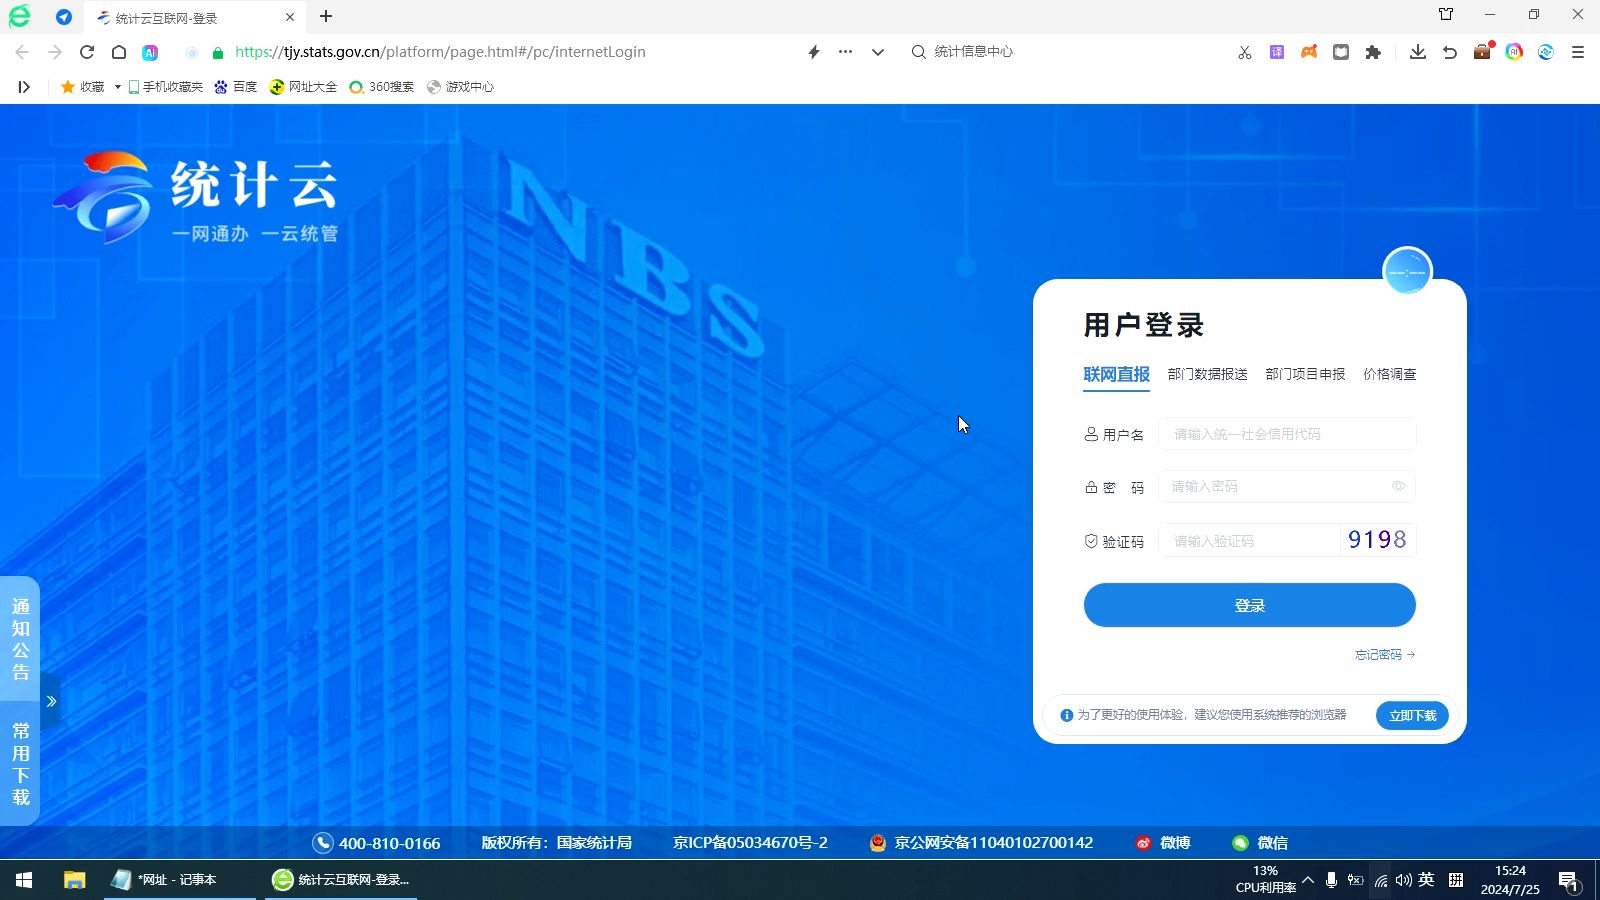The height and width of the screenshot is (900, 1600).
Task: Open the 游戏中心 bookmark
Action: pos(460,87)
